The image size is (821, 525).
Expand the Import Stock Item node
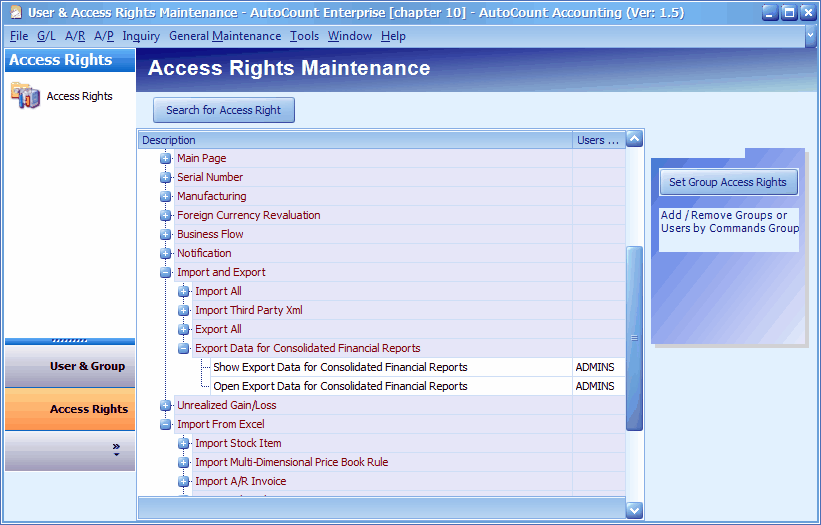[x=184, y=443]
